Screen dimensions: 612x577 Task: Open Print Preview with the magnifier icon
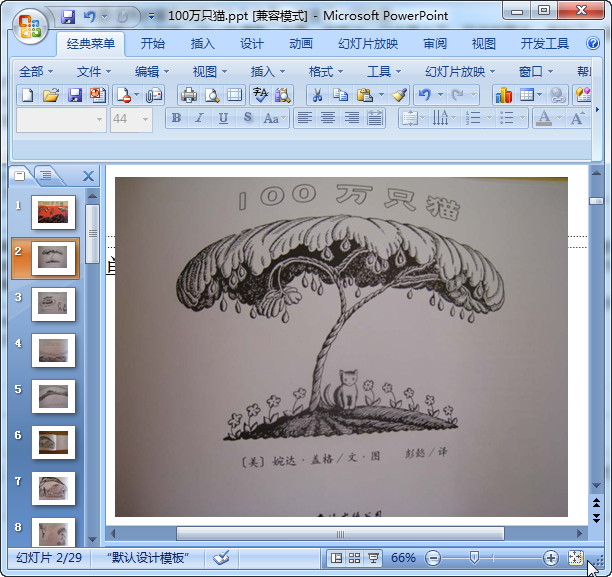[x=212, y=95]
